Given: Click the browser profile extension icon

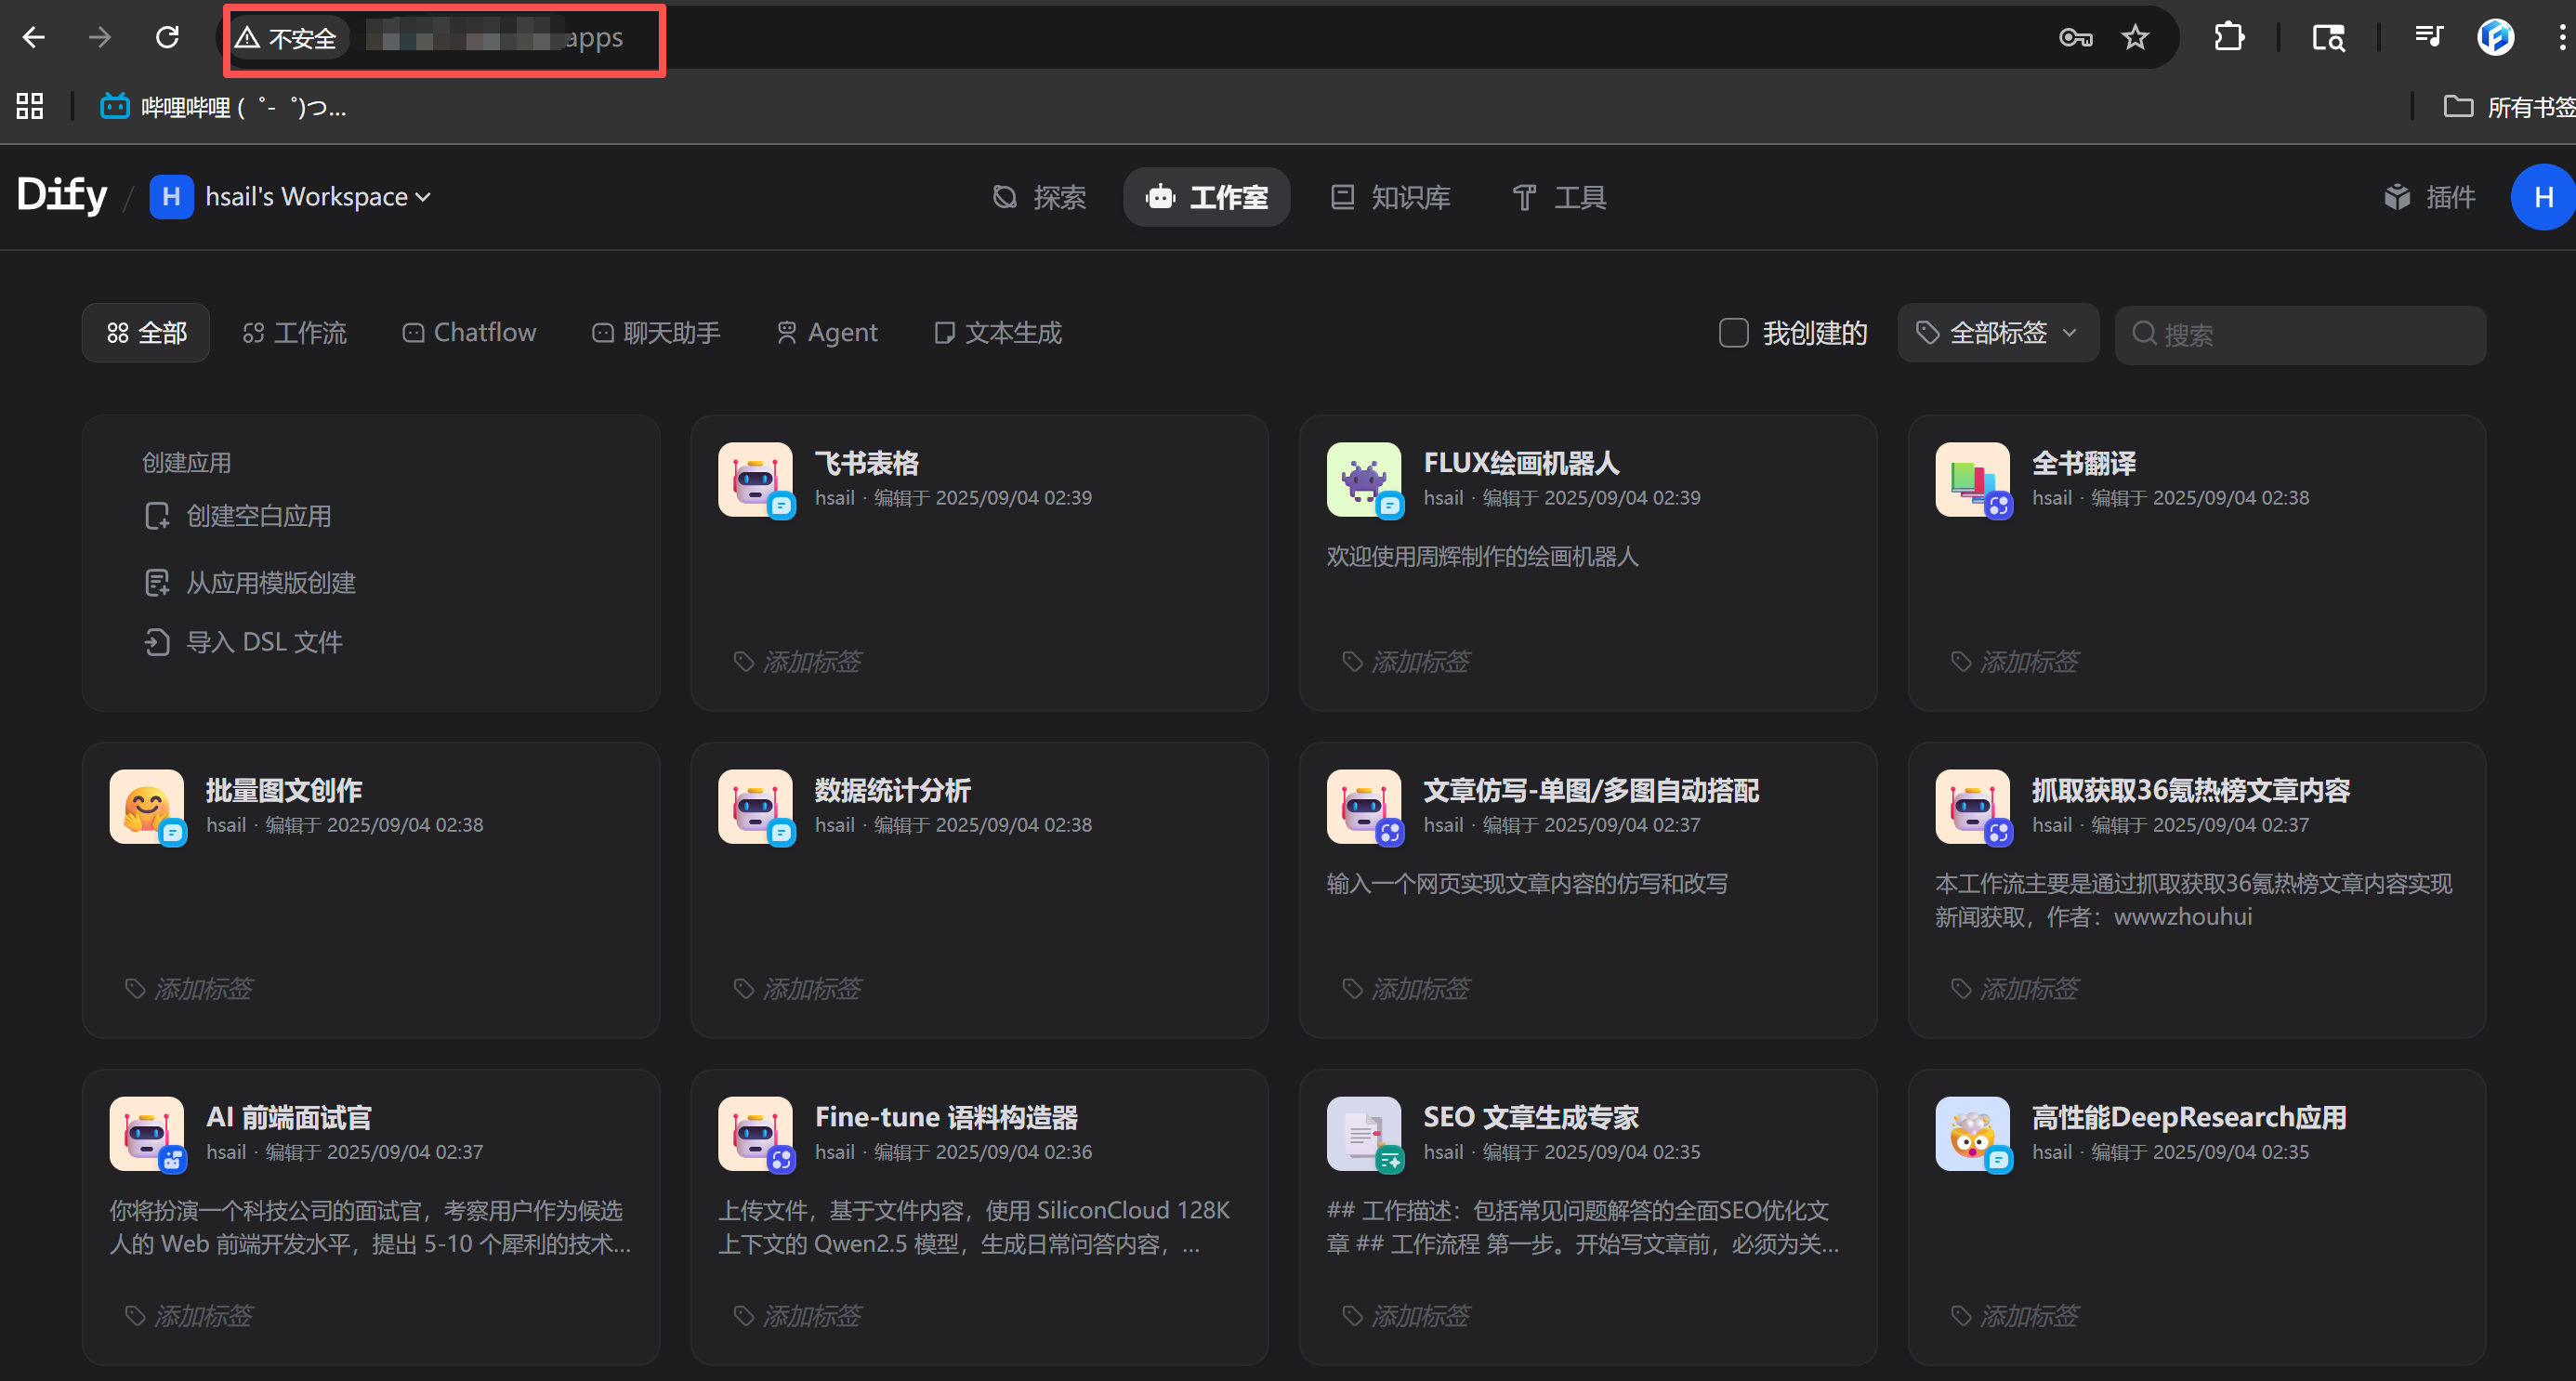Looking at the screenshot, I should tap(2495, 38).
